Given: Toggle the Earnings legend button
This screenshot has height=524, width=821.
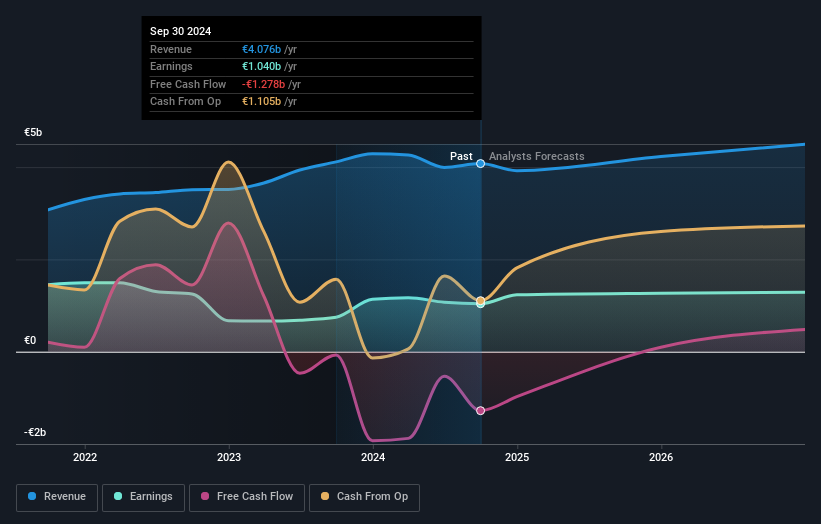Looking at the screenshot, I should click(143, 497).
